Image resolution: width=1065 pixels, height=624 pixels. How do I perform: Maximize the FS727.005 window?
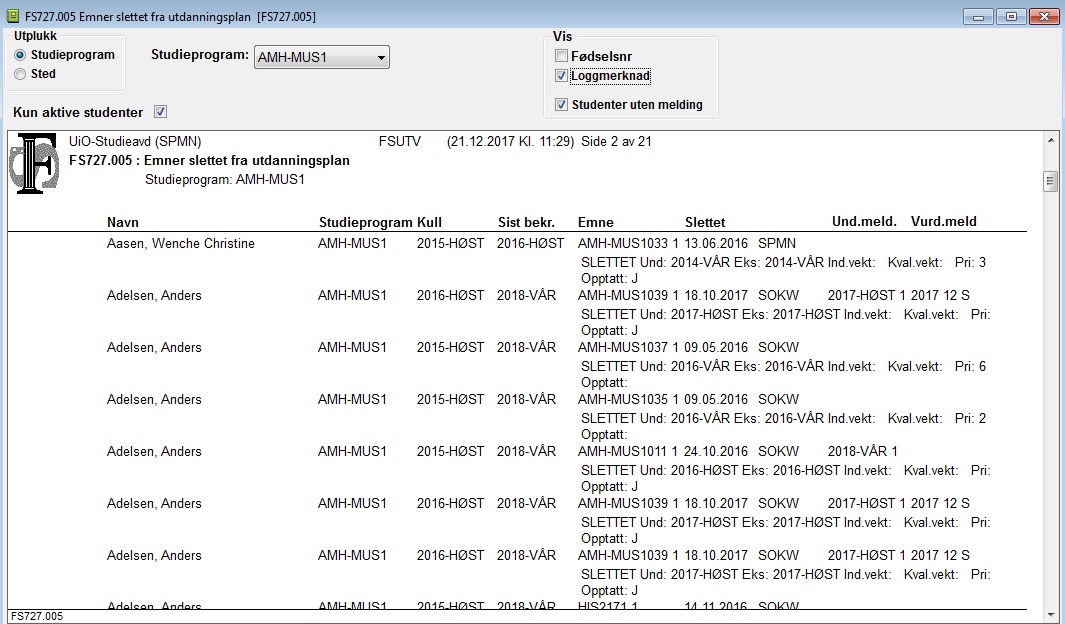tap(1011, 17)
